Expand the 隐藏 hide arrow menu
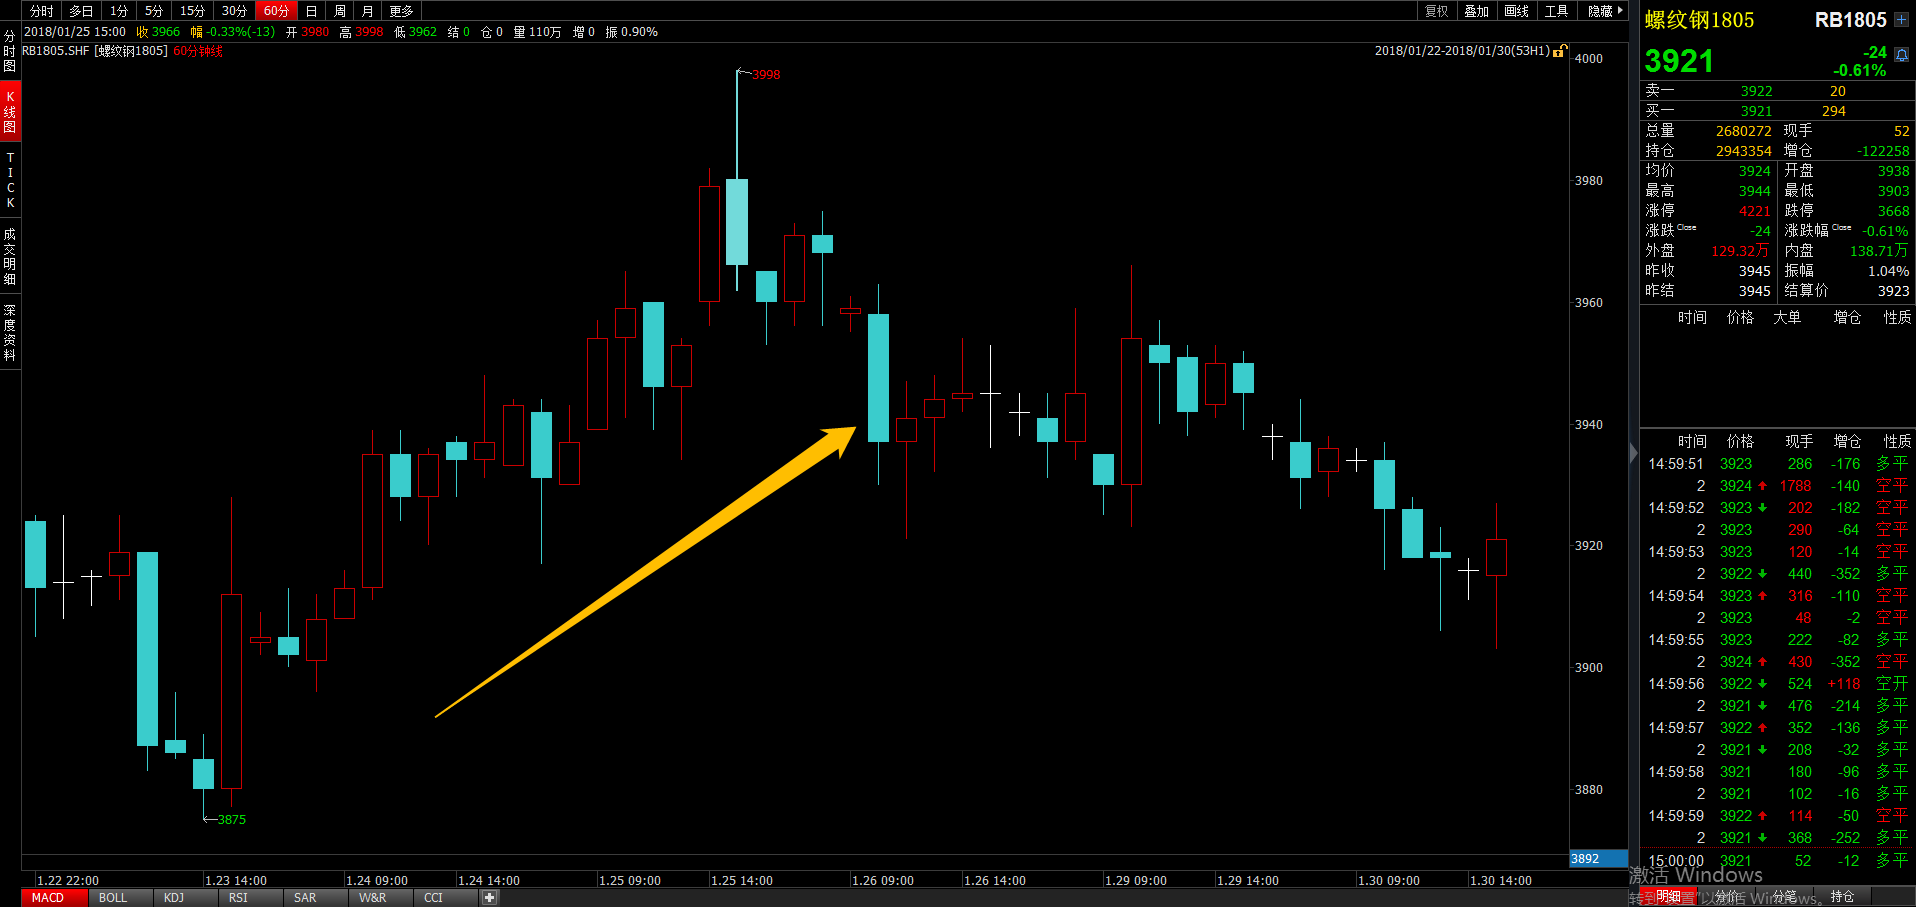The height and width of the screenshot is (907, 1916). pyautogui.click(x=1604, y=11)
